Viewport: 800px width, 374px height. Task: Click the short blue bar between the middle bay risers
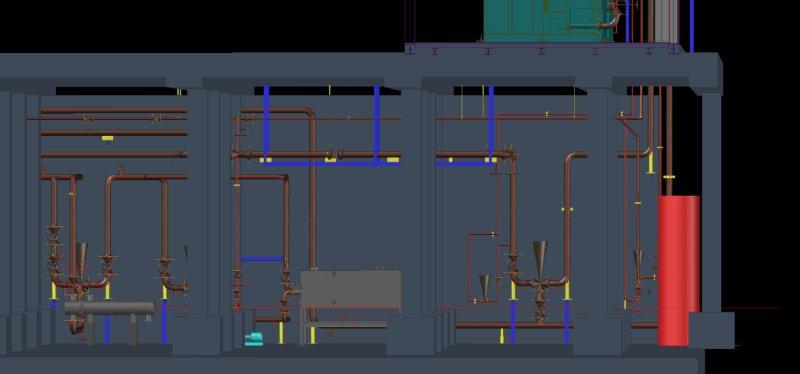(262, 259)
